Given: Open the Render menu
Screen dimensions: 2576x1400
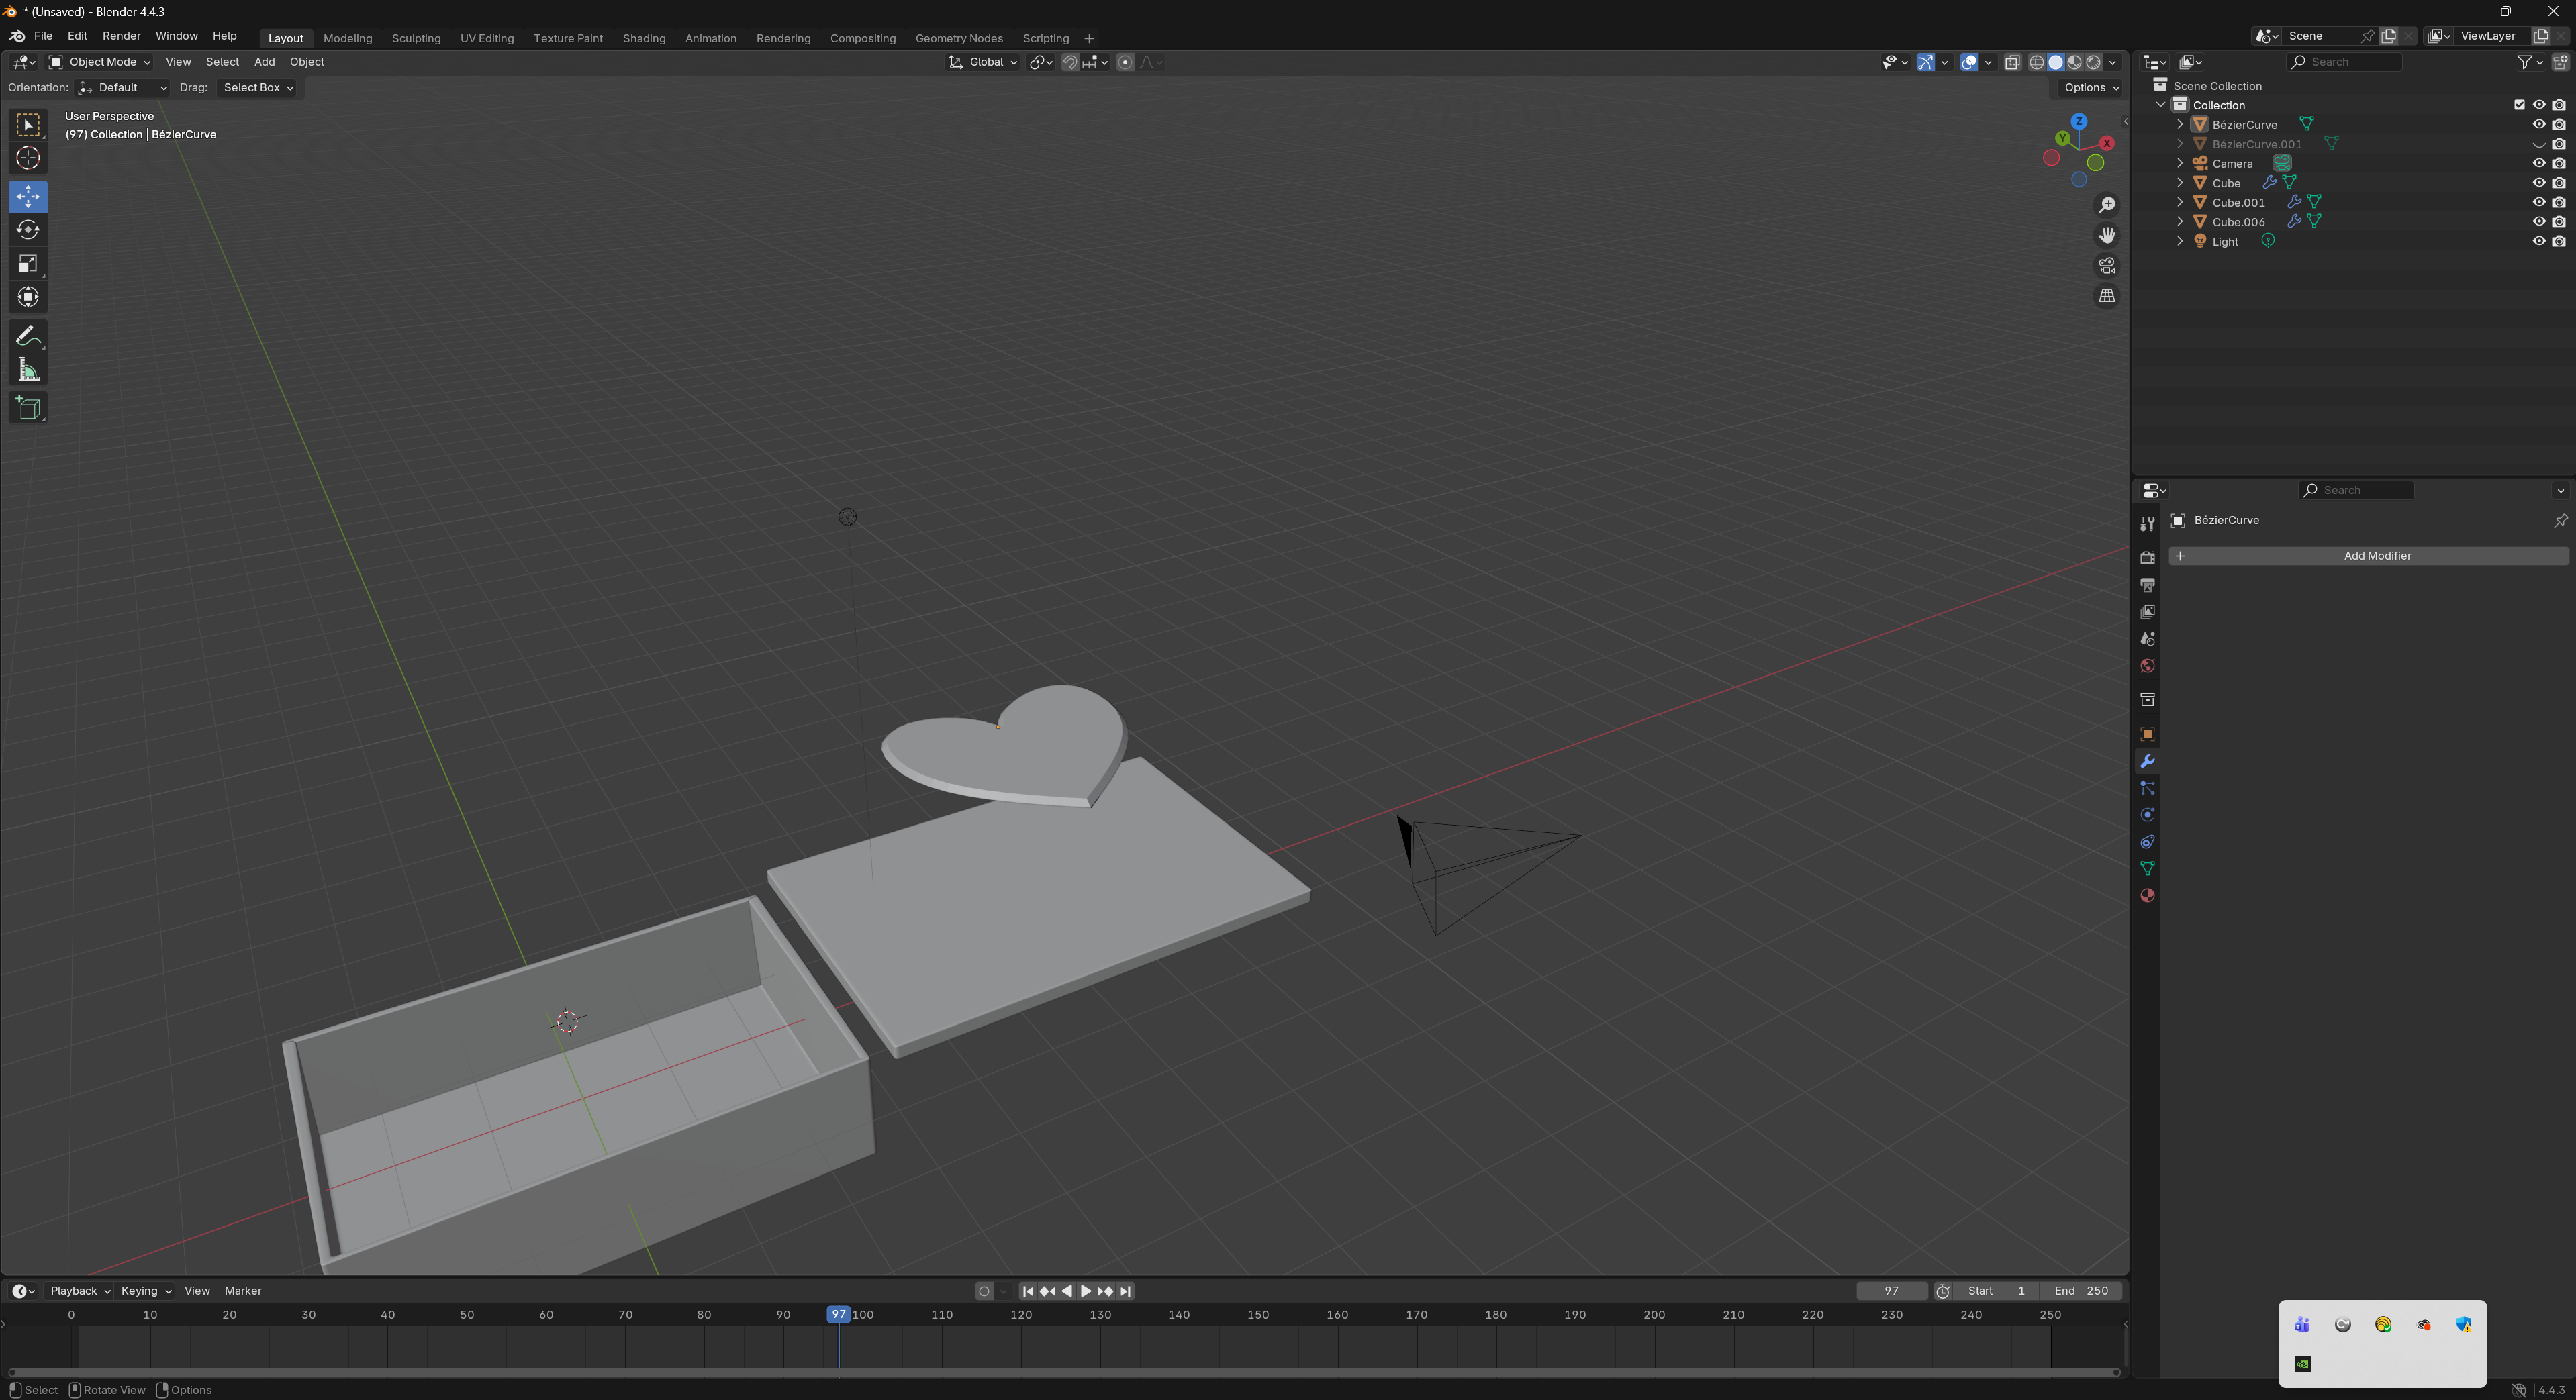Looking at the screenshot, I should click(x=121, y=36).
